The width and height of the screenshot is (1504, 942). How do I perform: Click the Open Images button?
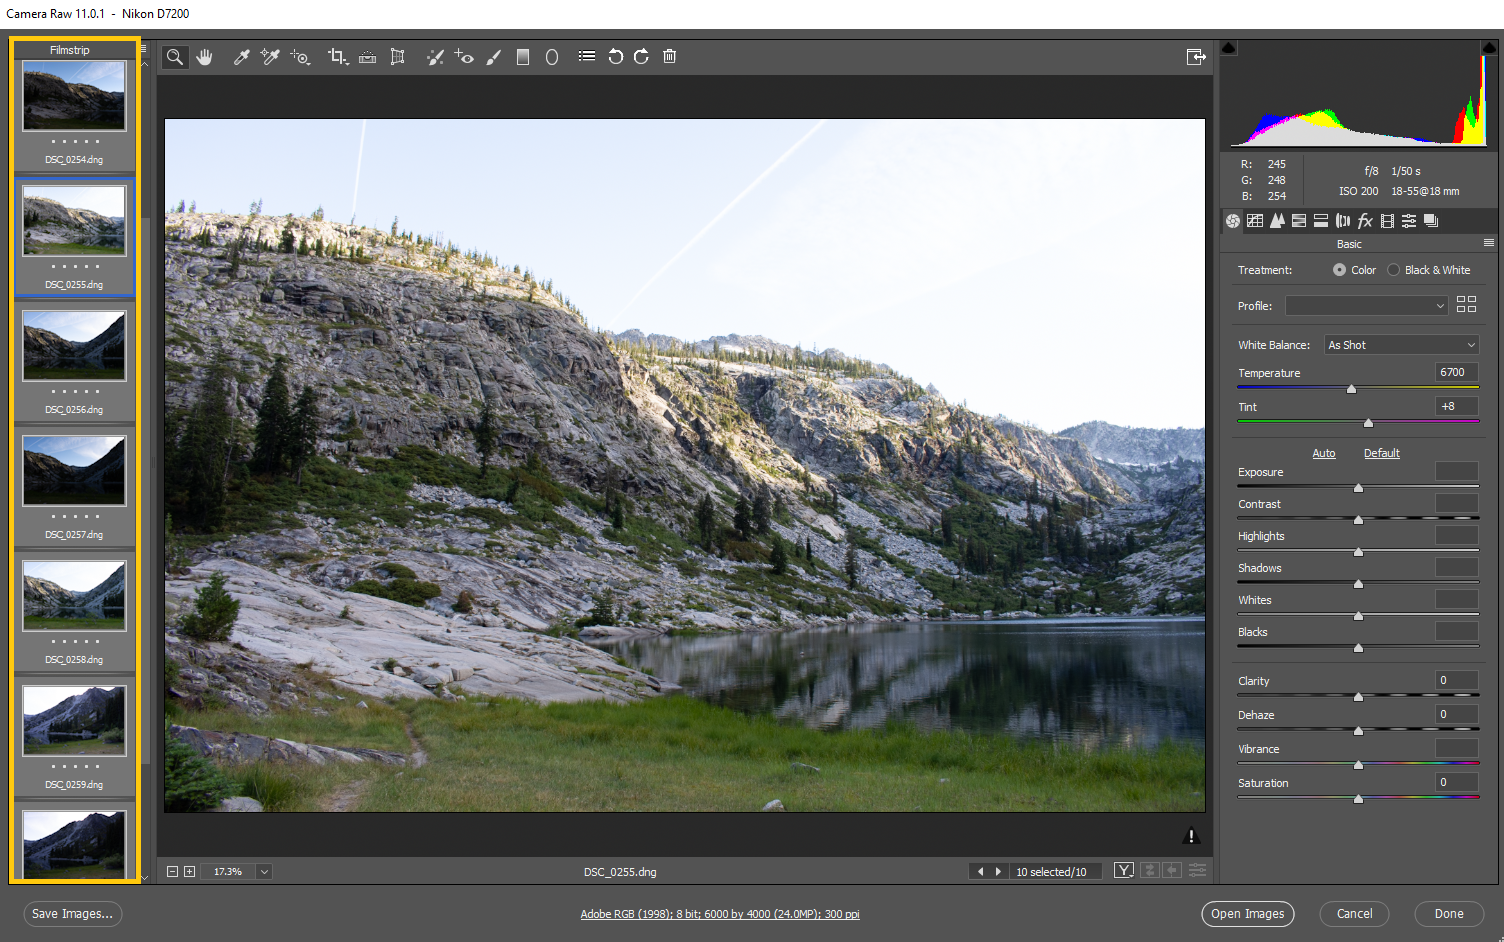[1247, 913]
